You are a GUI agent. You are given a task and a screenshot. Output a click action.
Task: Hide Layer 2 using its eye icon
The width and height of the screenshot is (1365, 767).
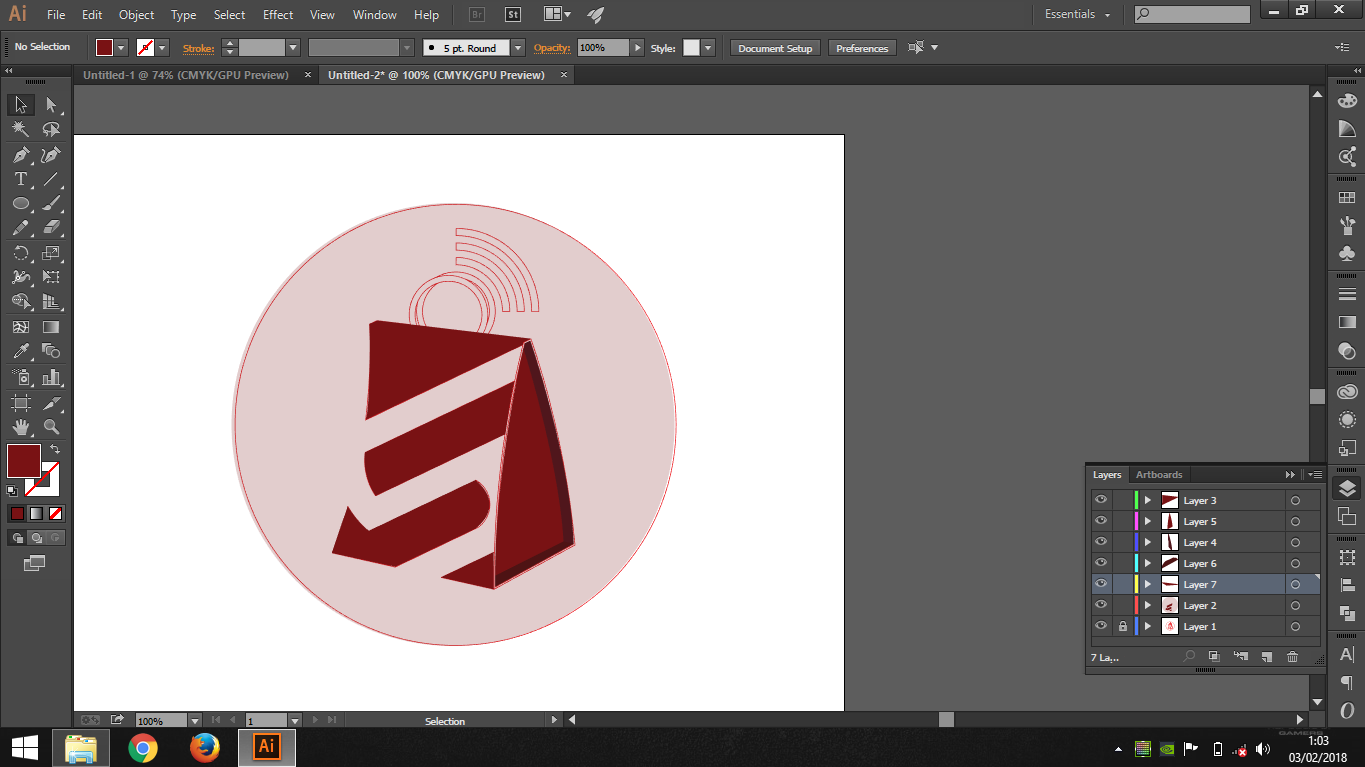(1101, 605)
